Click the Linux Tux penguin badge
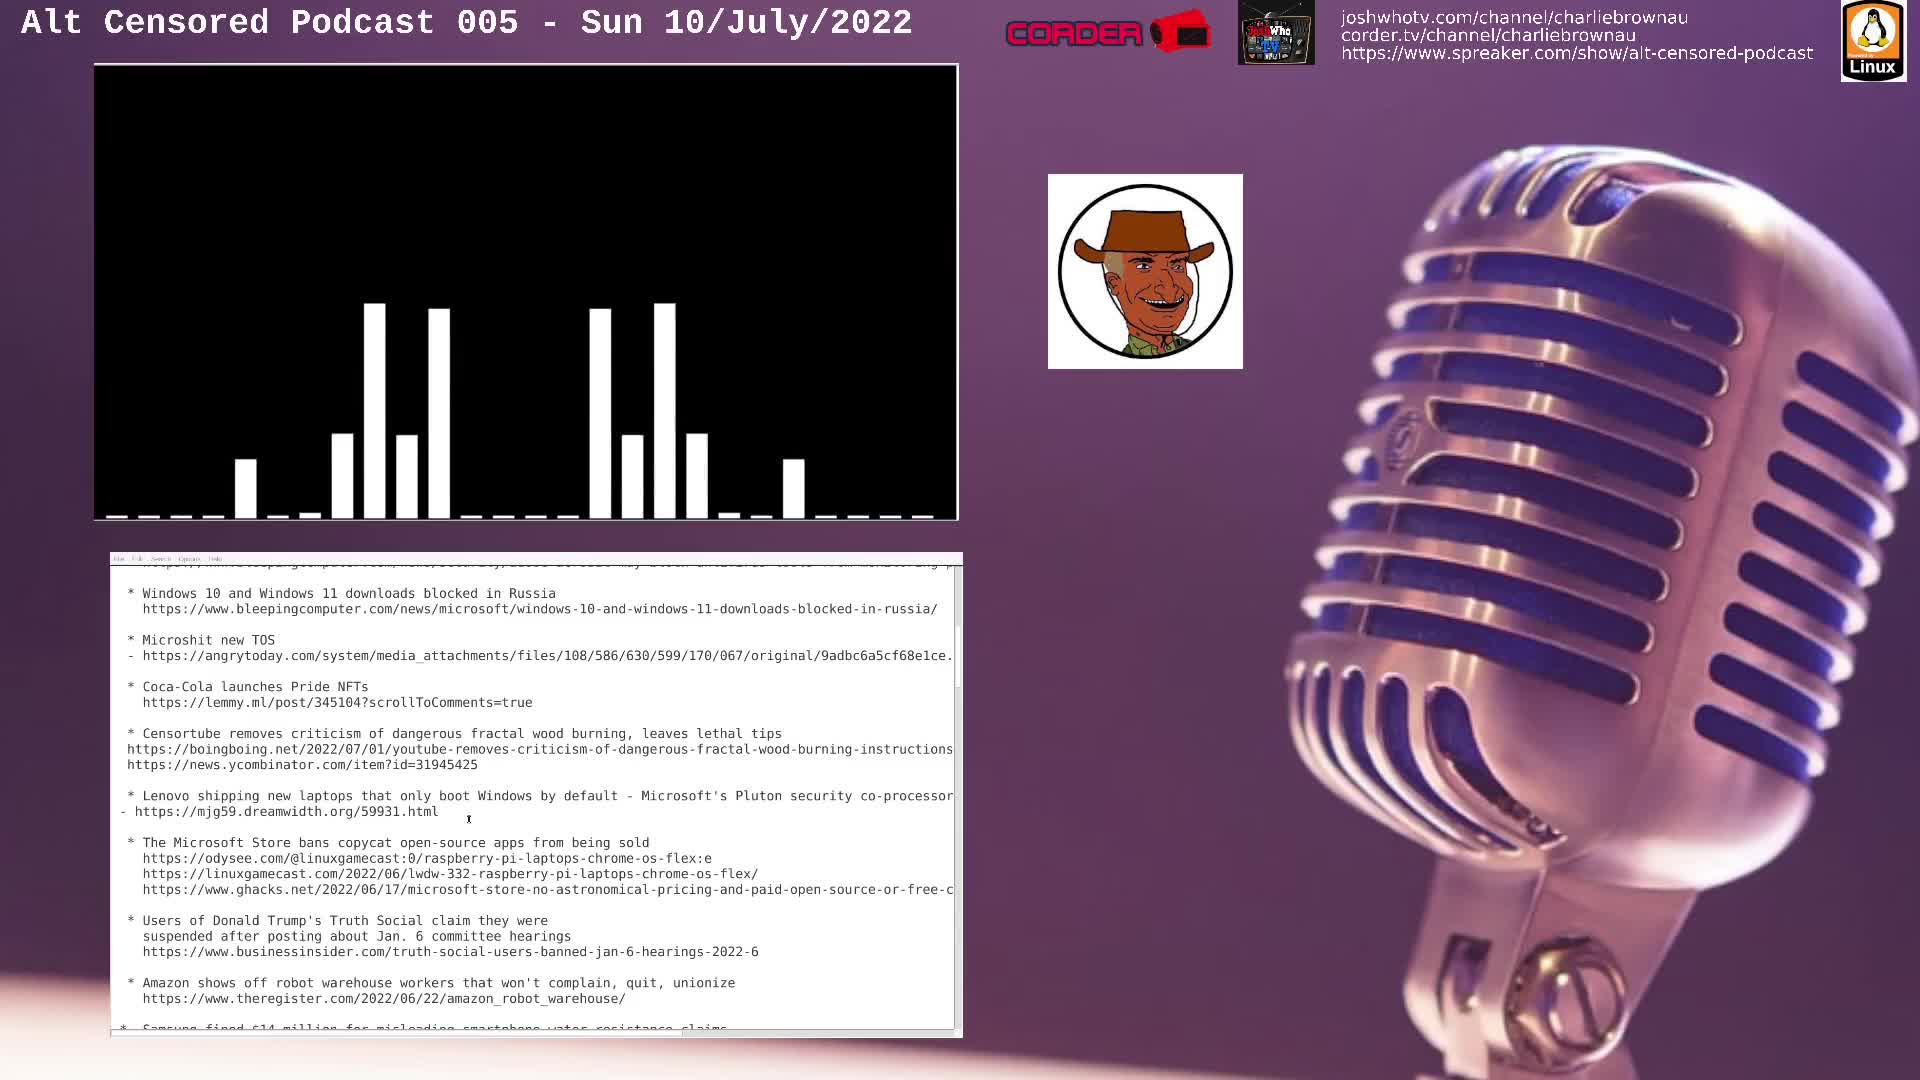 [x=1873, y=41]
